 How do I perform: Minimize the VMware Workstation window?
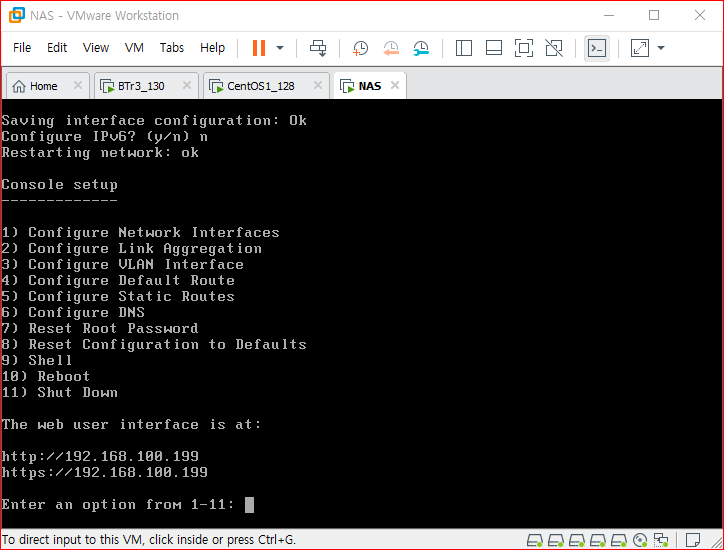click(x=609, y=15)
